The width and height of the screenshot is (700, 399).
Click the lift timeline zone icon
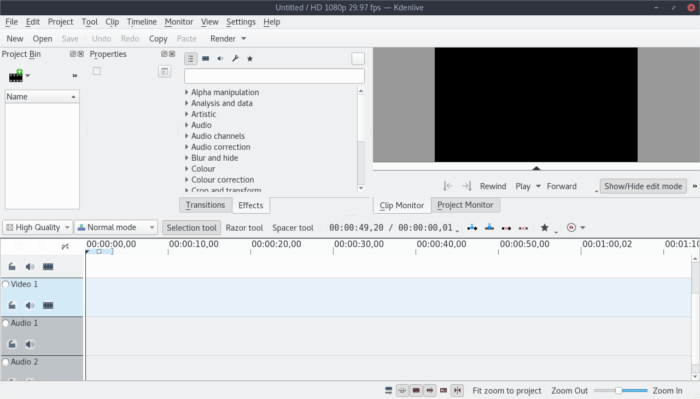pyautogui.click(x=523, y=228)
